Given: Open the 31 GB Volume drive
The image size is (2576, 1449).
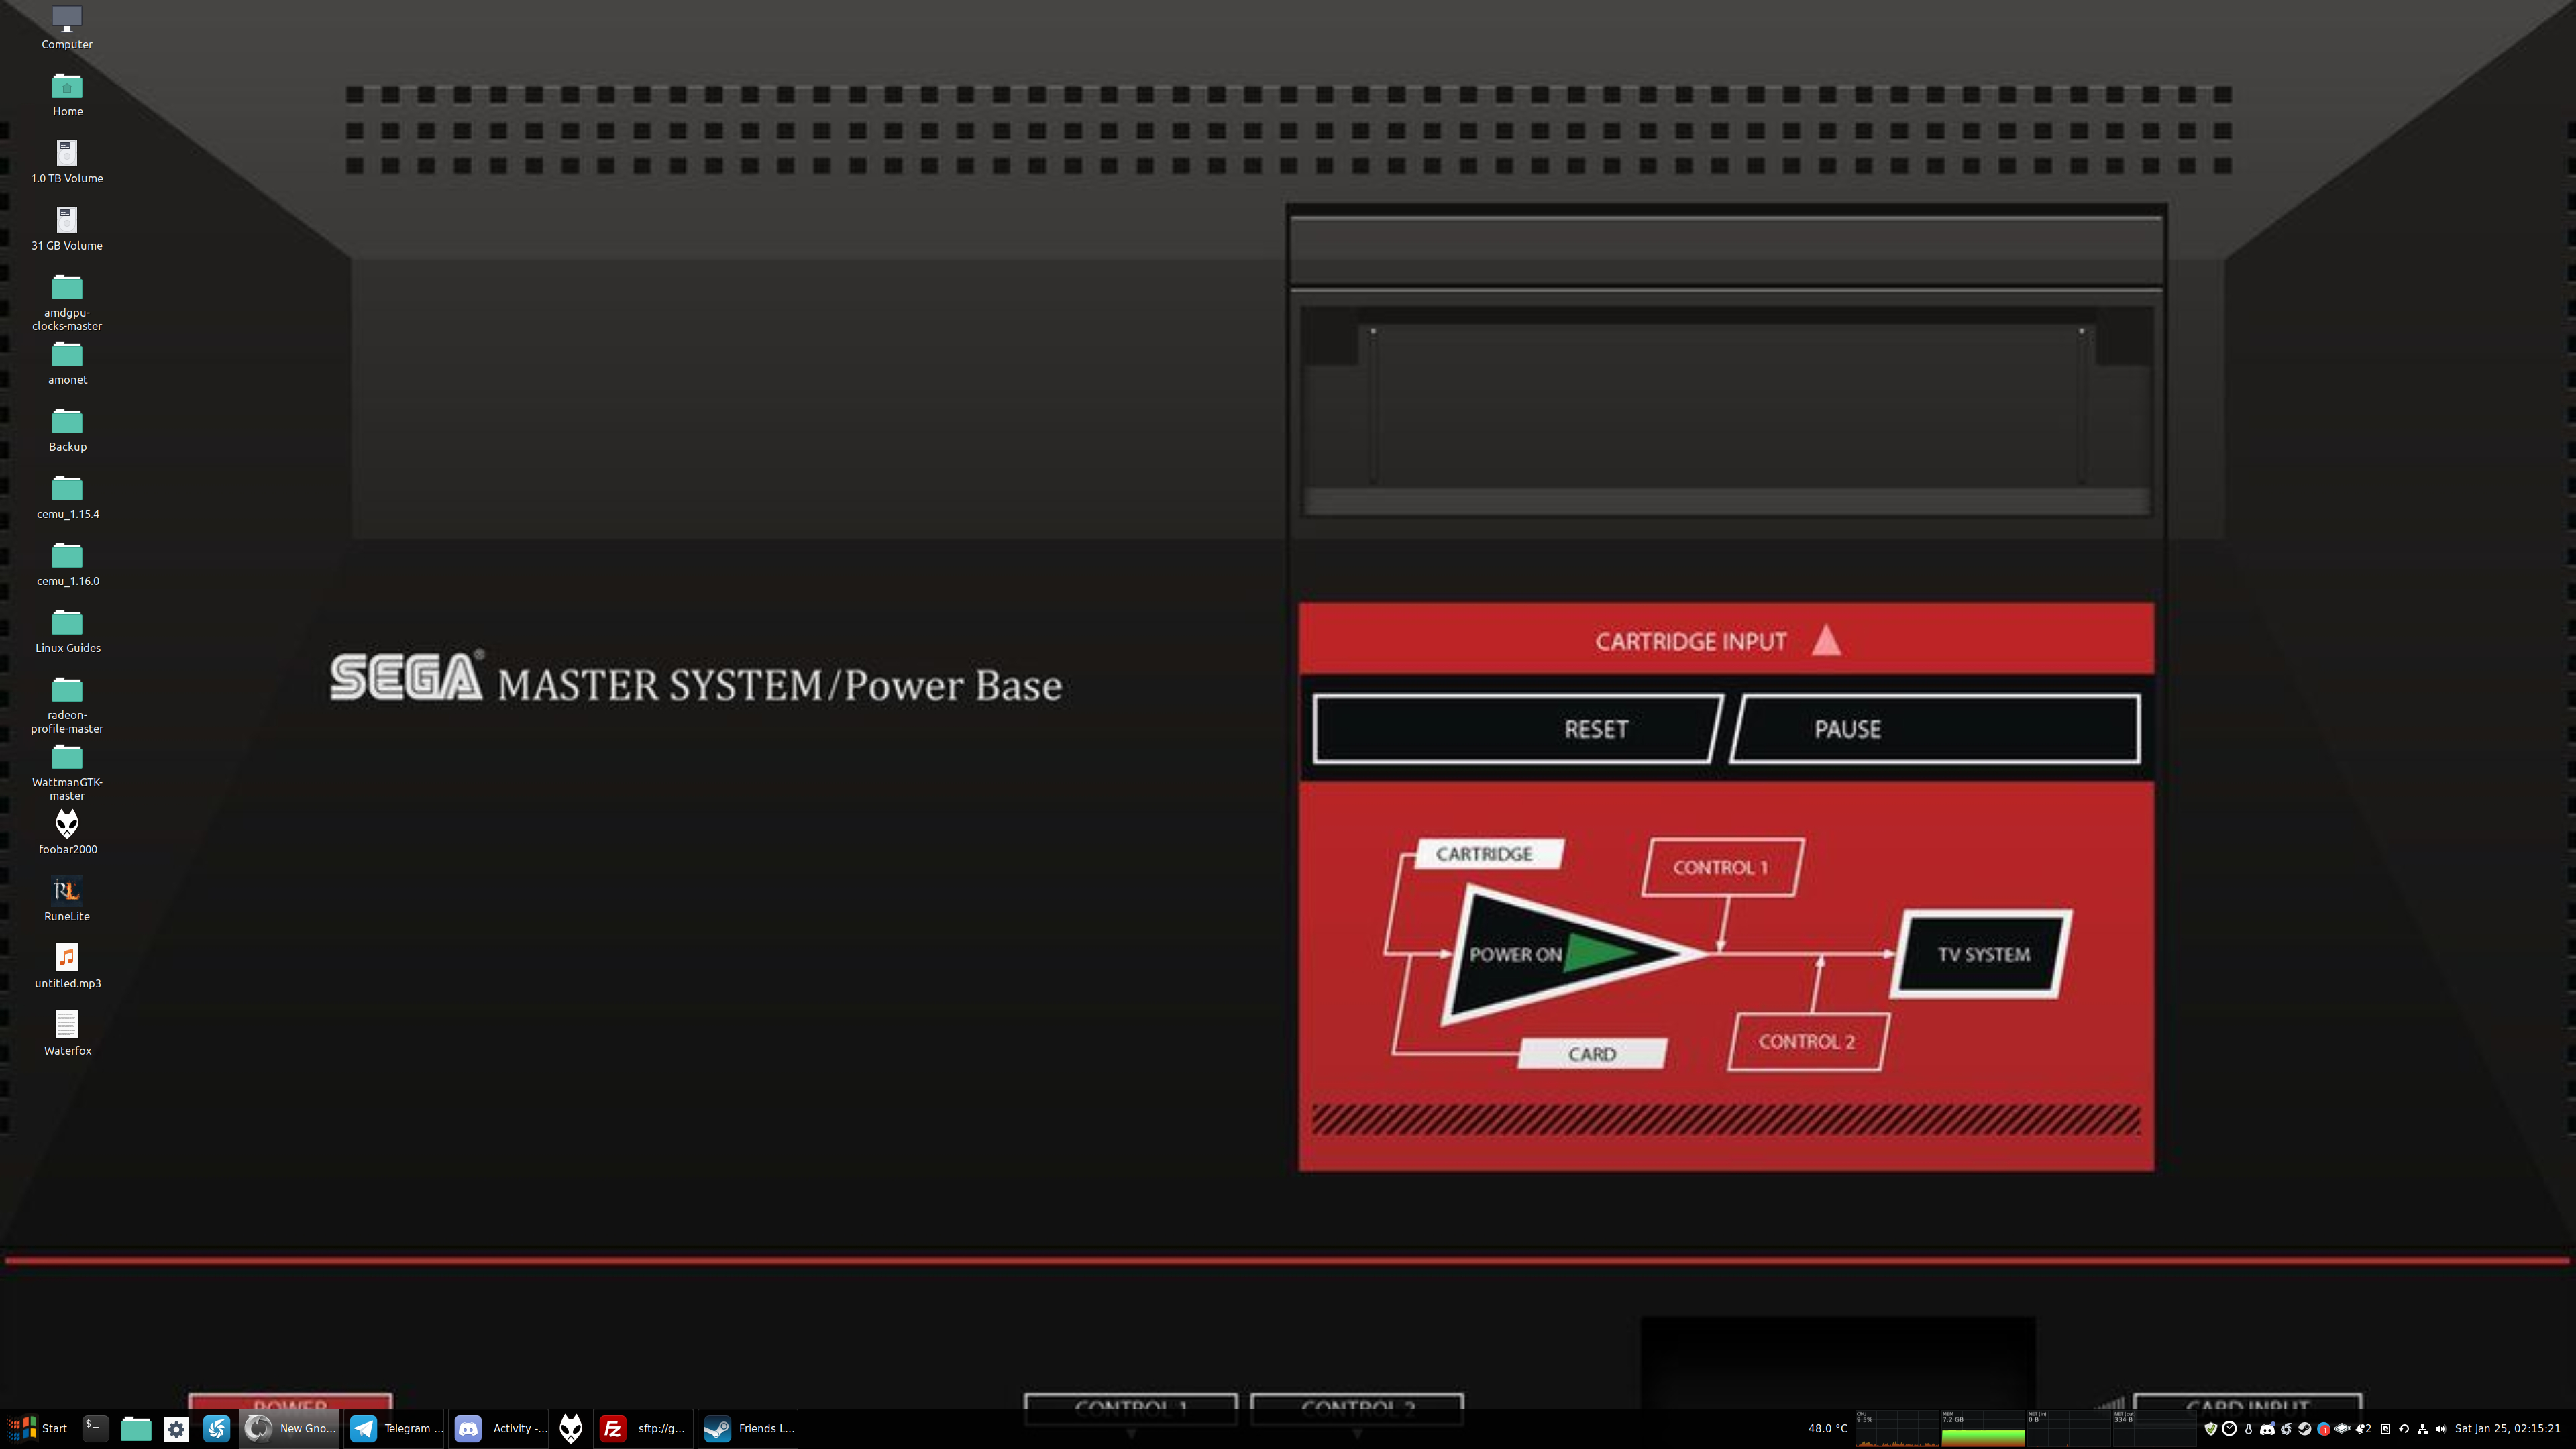Looking at the screenshot, I should click(67, 229).
